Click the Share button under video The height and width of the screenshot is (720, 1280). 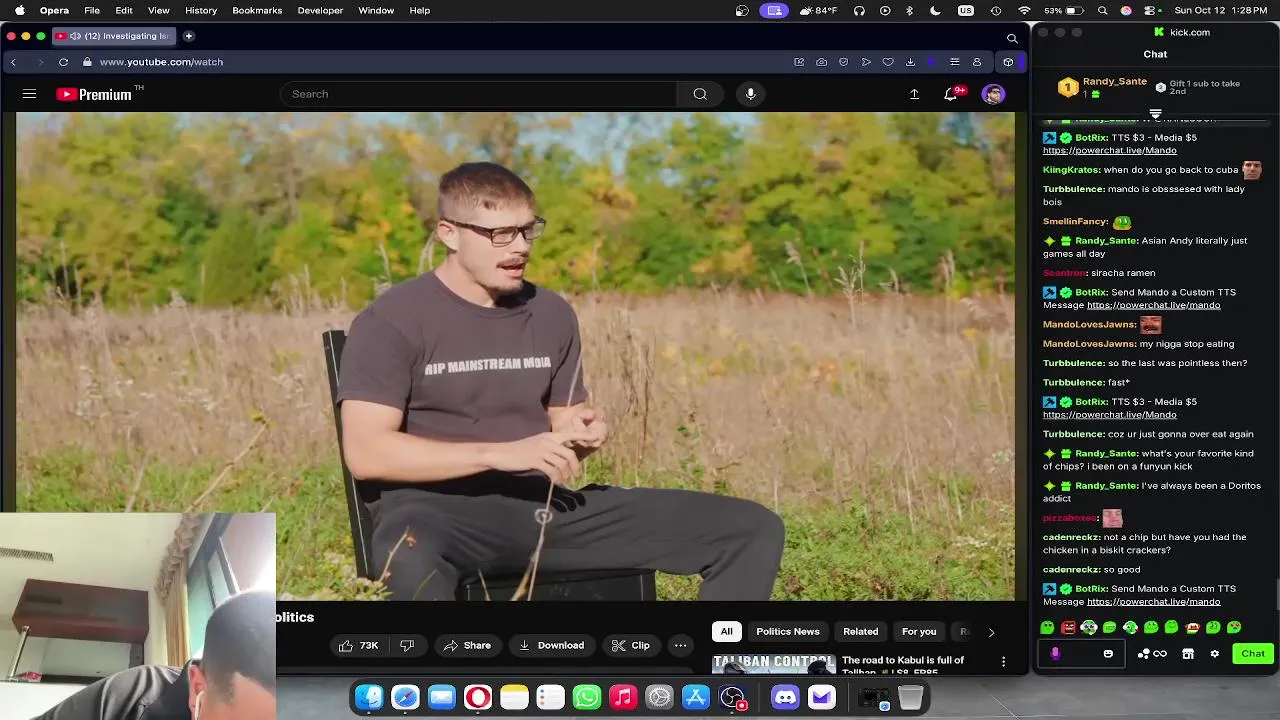point(467,645)
